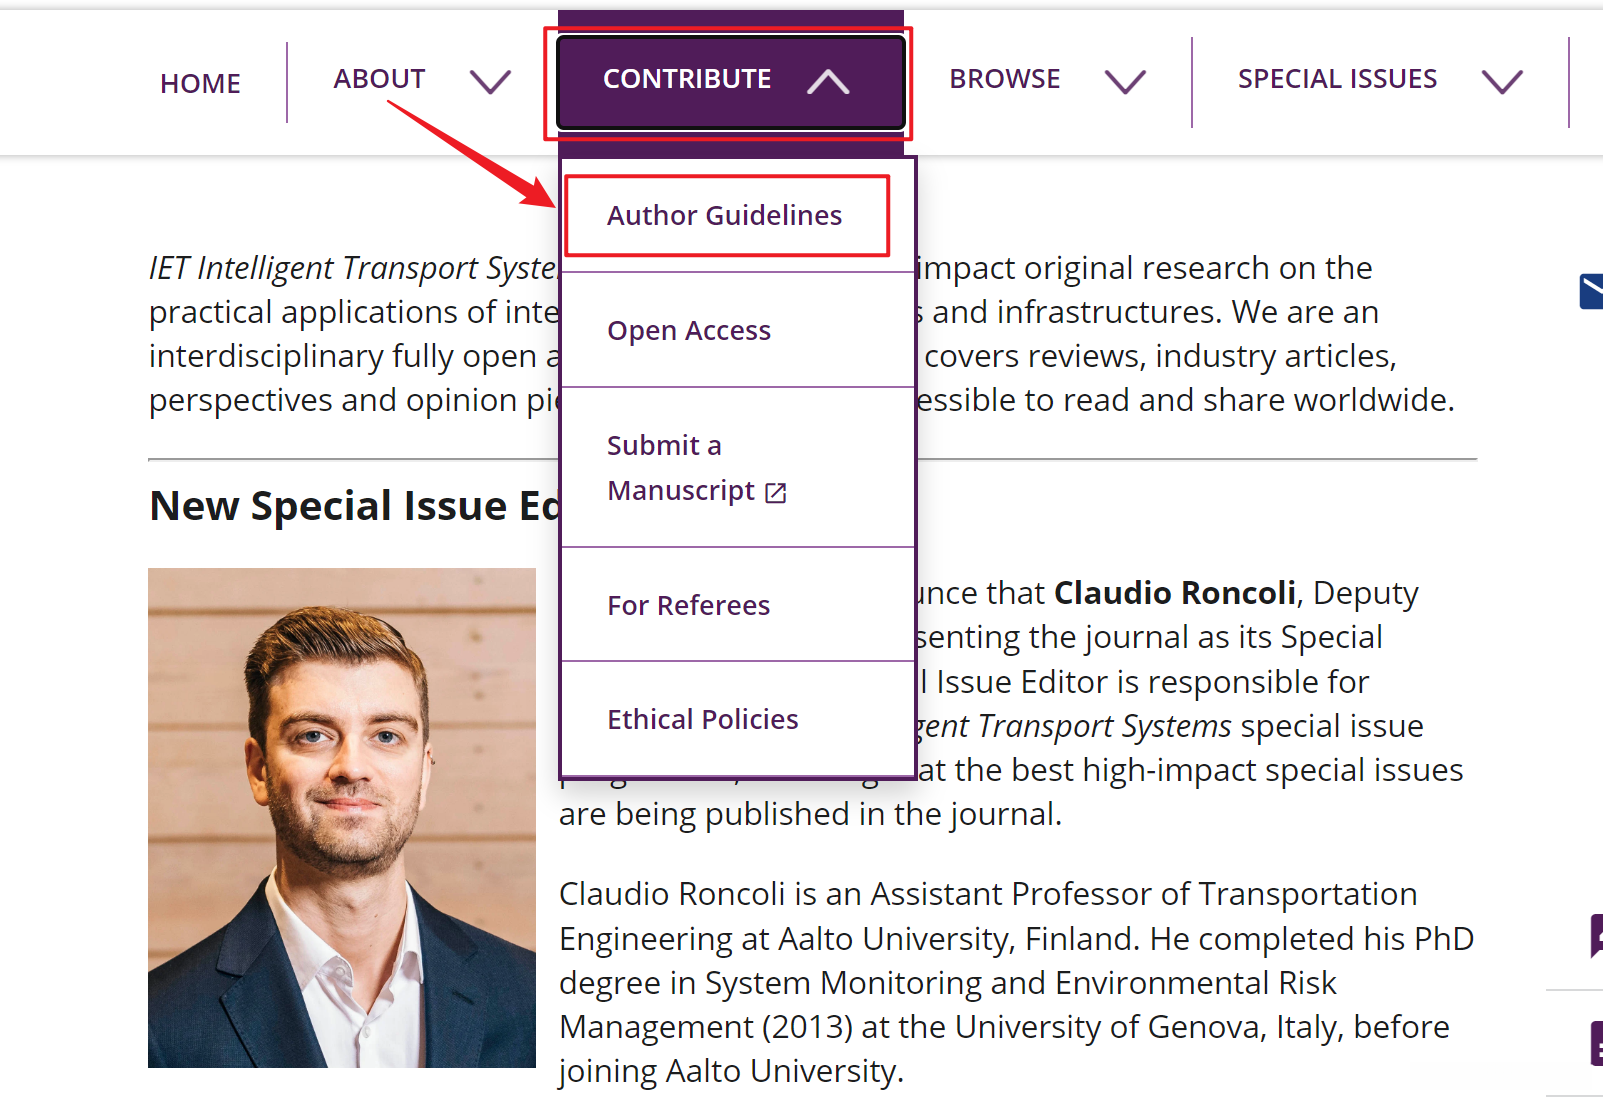Click the blue envelope icon at right edge

tap(1591, 291)
